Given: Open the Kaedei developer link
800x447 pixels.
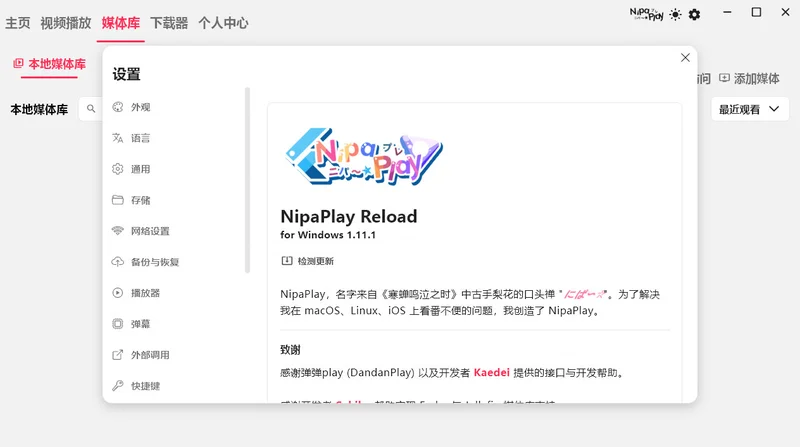Looking at the screenshot, I should (x=491, y=372).
